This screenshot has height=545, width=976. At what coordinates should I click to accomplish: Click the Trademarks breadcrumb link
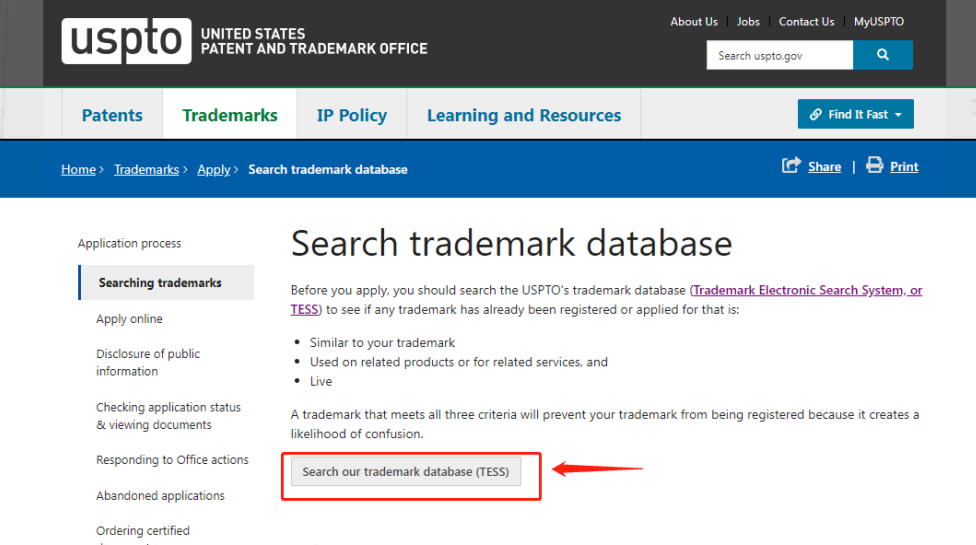click(146, 169)
